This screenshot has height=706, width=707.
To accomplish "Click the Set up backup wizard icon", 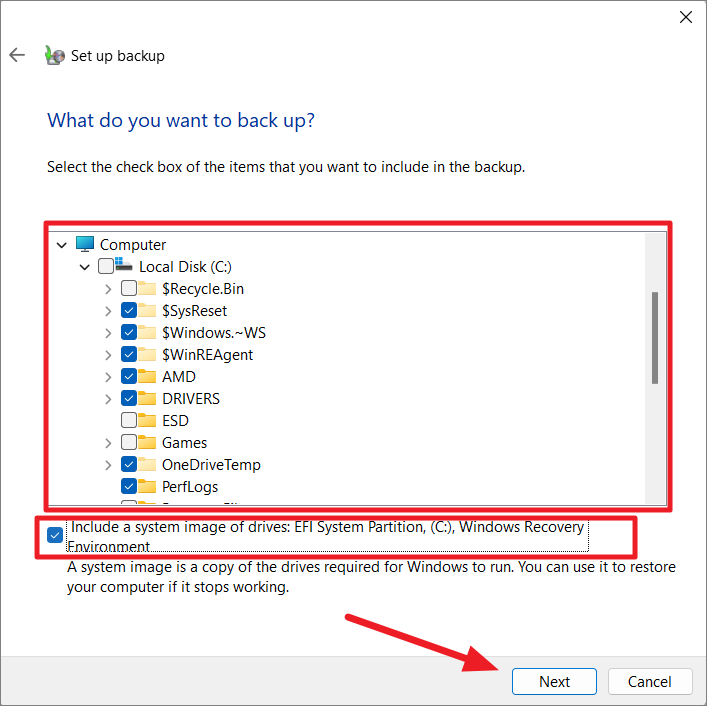I will point(55,55).
